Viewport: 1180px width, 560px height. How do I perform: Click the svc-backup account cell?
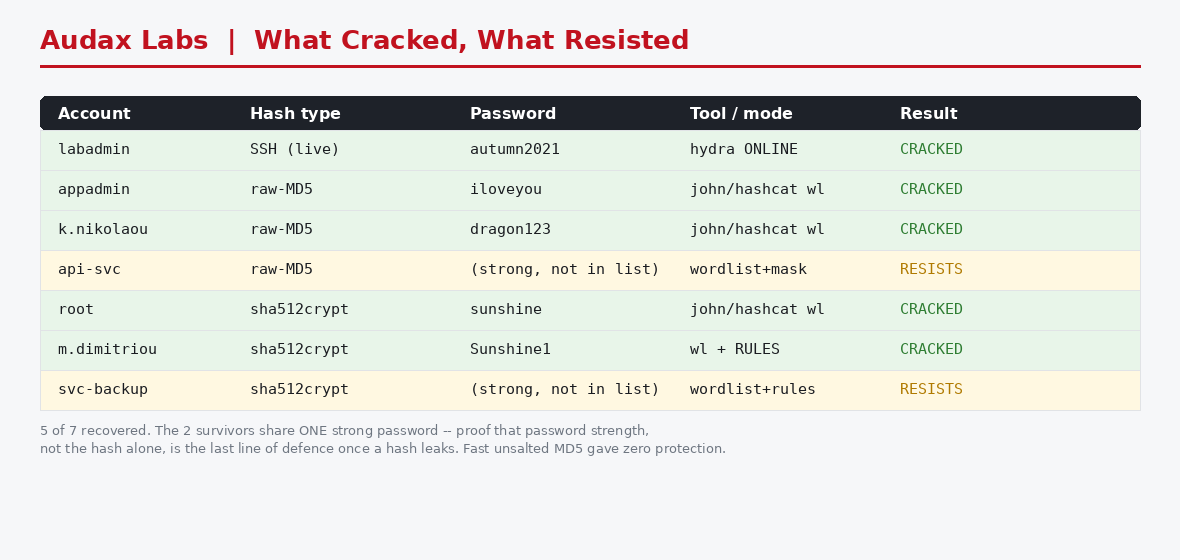103,389
